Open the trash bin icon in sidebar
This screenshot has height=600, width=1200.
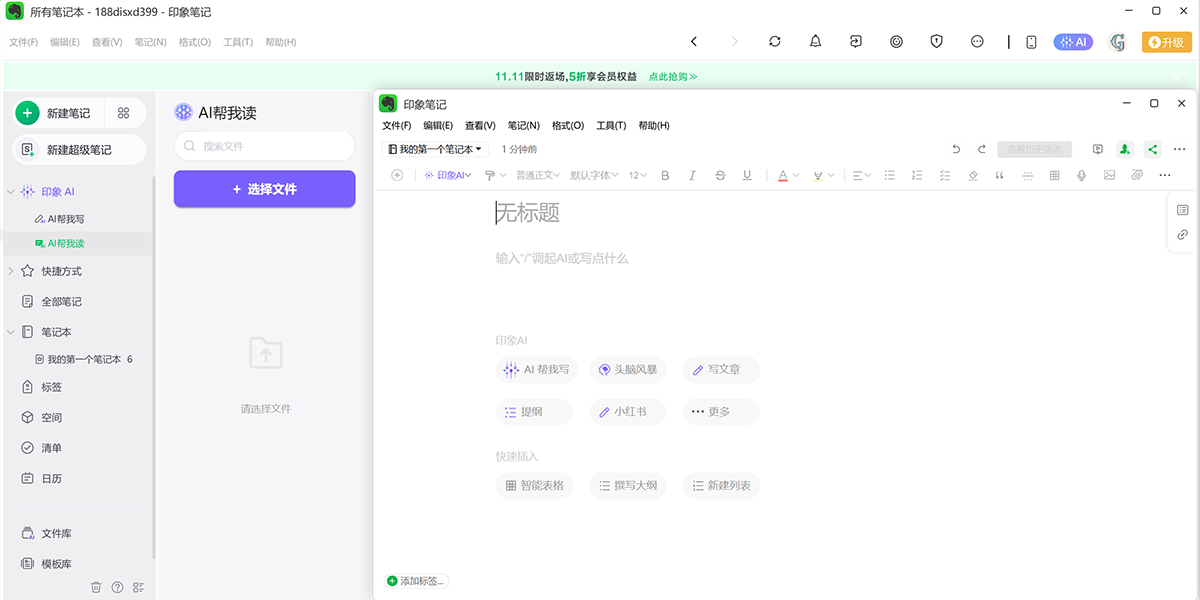[x=96, y=587]
